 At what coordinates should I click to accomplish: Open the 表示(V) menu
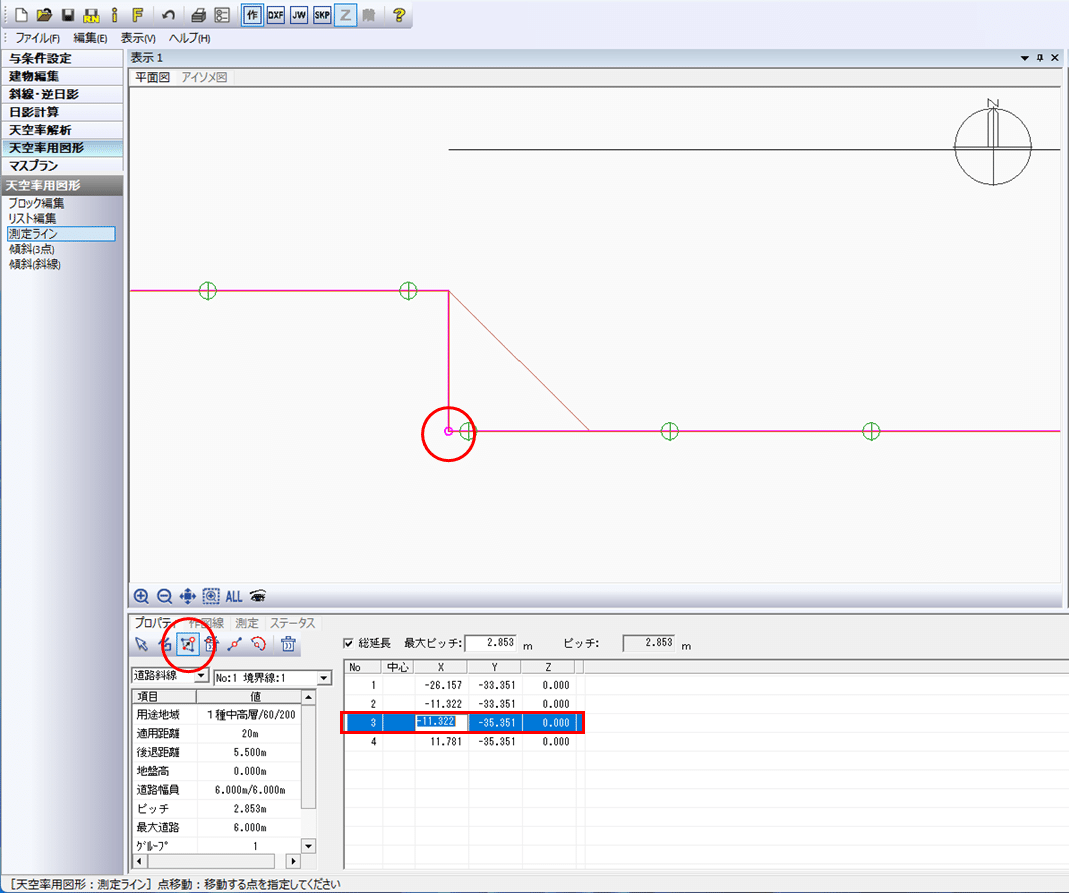click(x=138, y=38)
